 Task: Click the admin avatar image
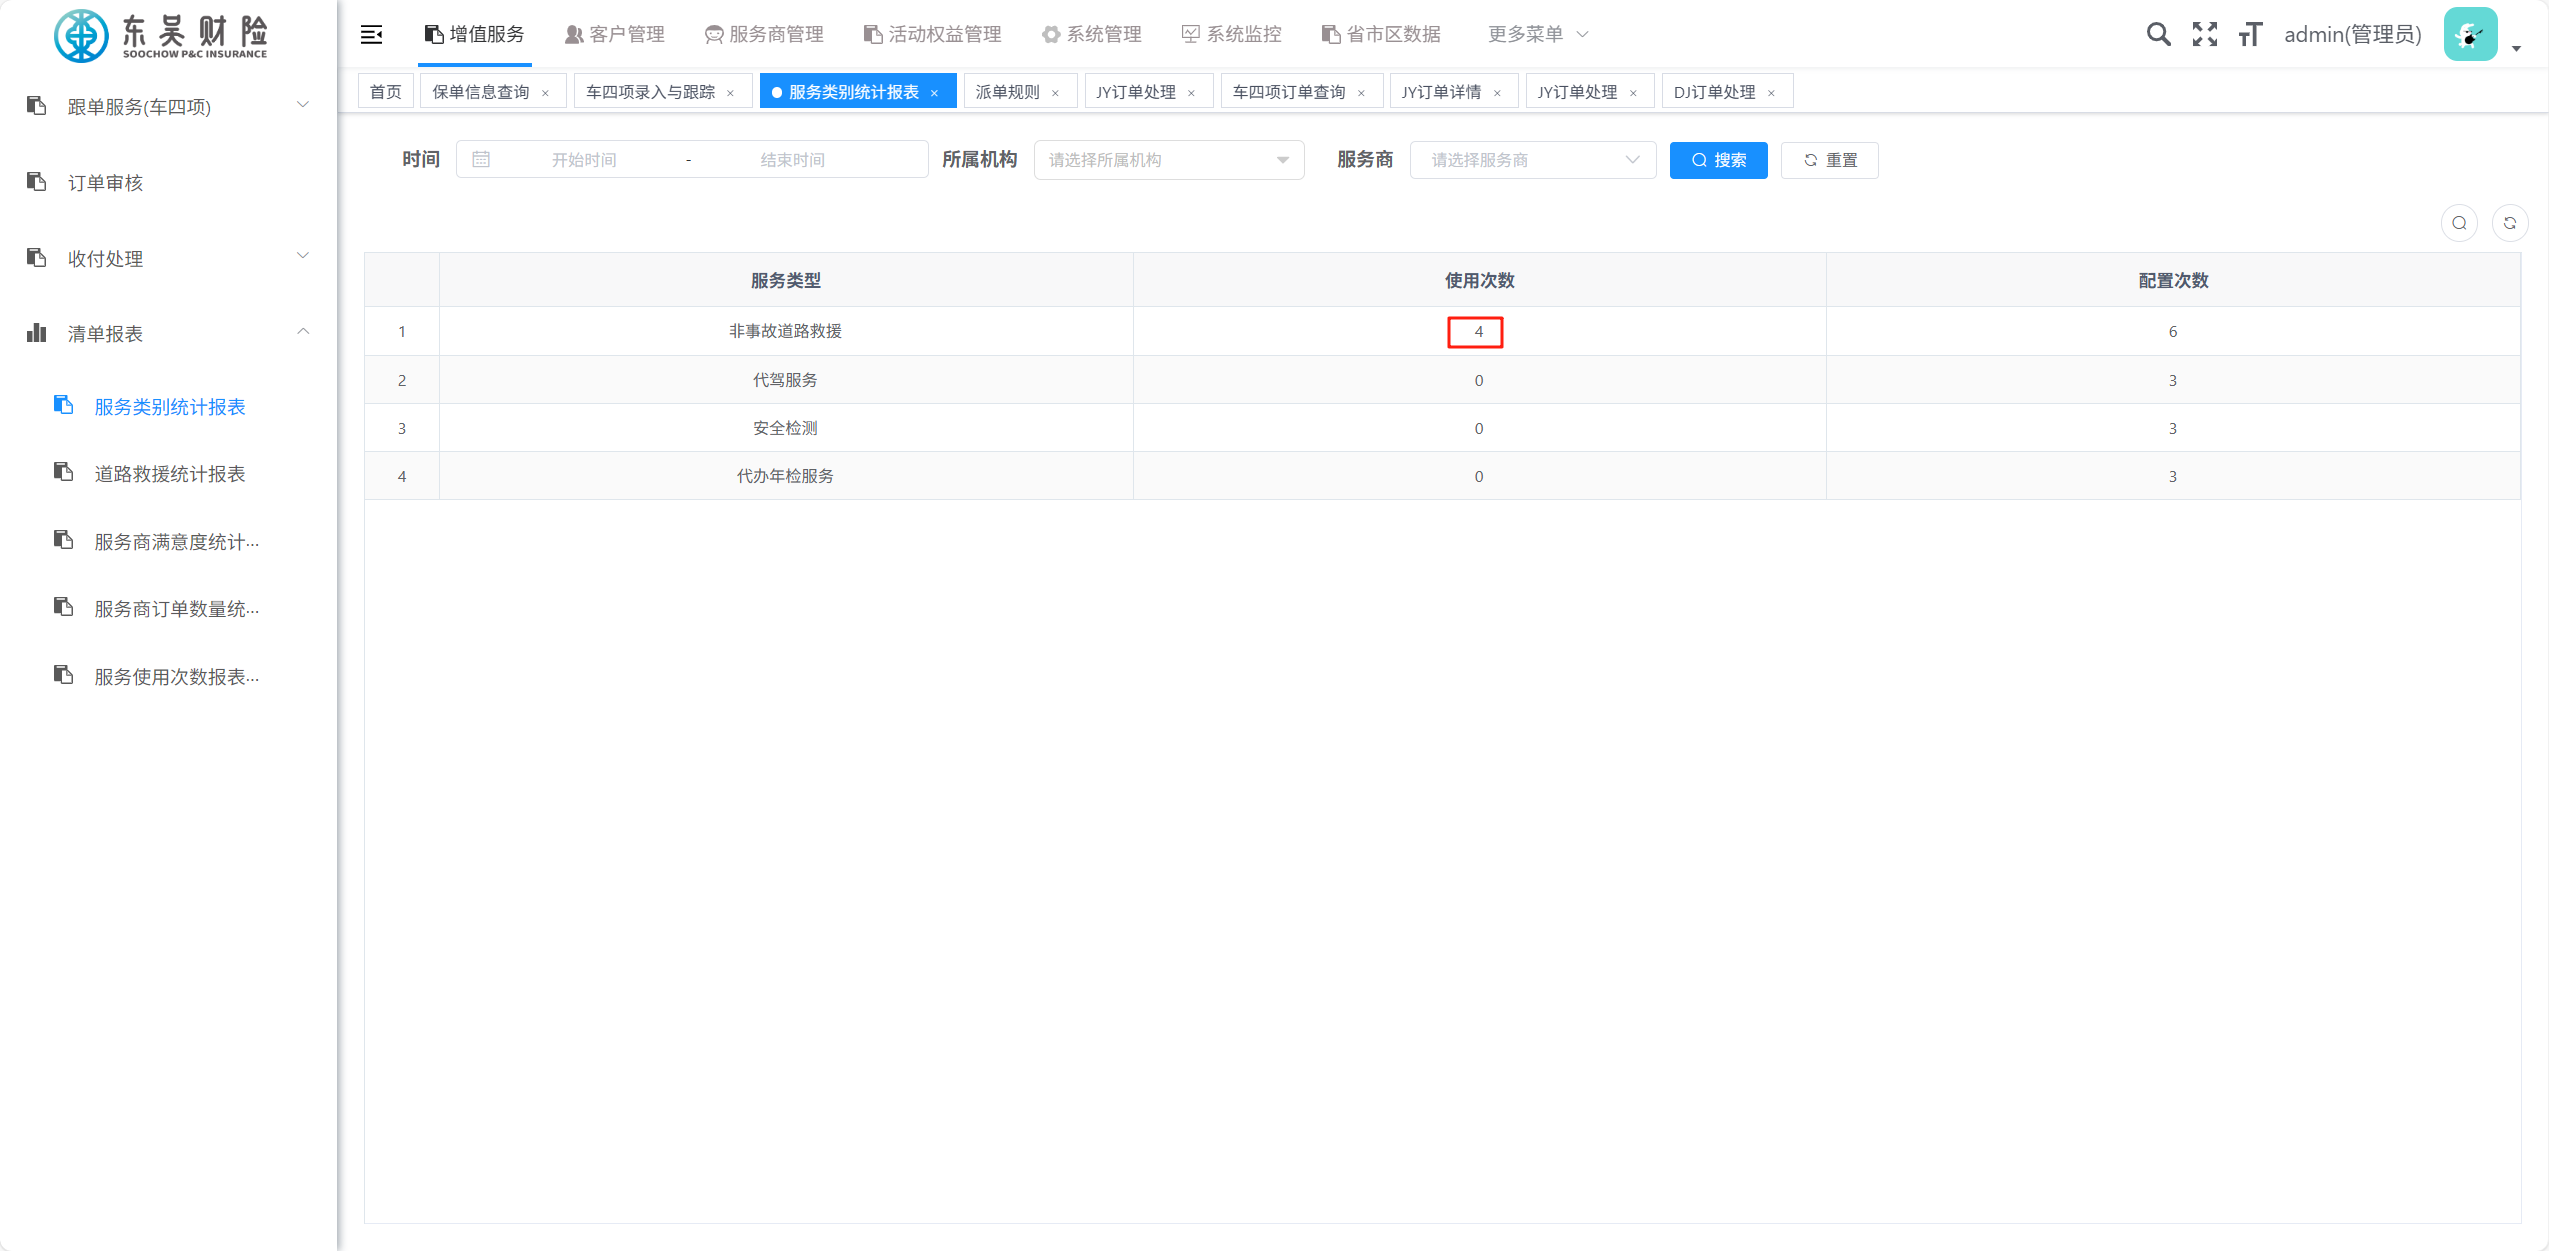[x=2469, y=35]
